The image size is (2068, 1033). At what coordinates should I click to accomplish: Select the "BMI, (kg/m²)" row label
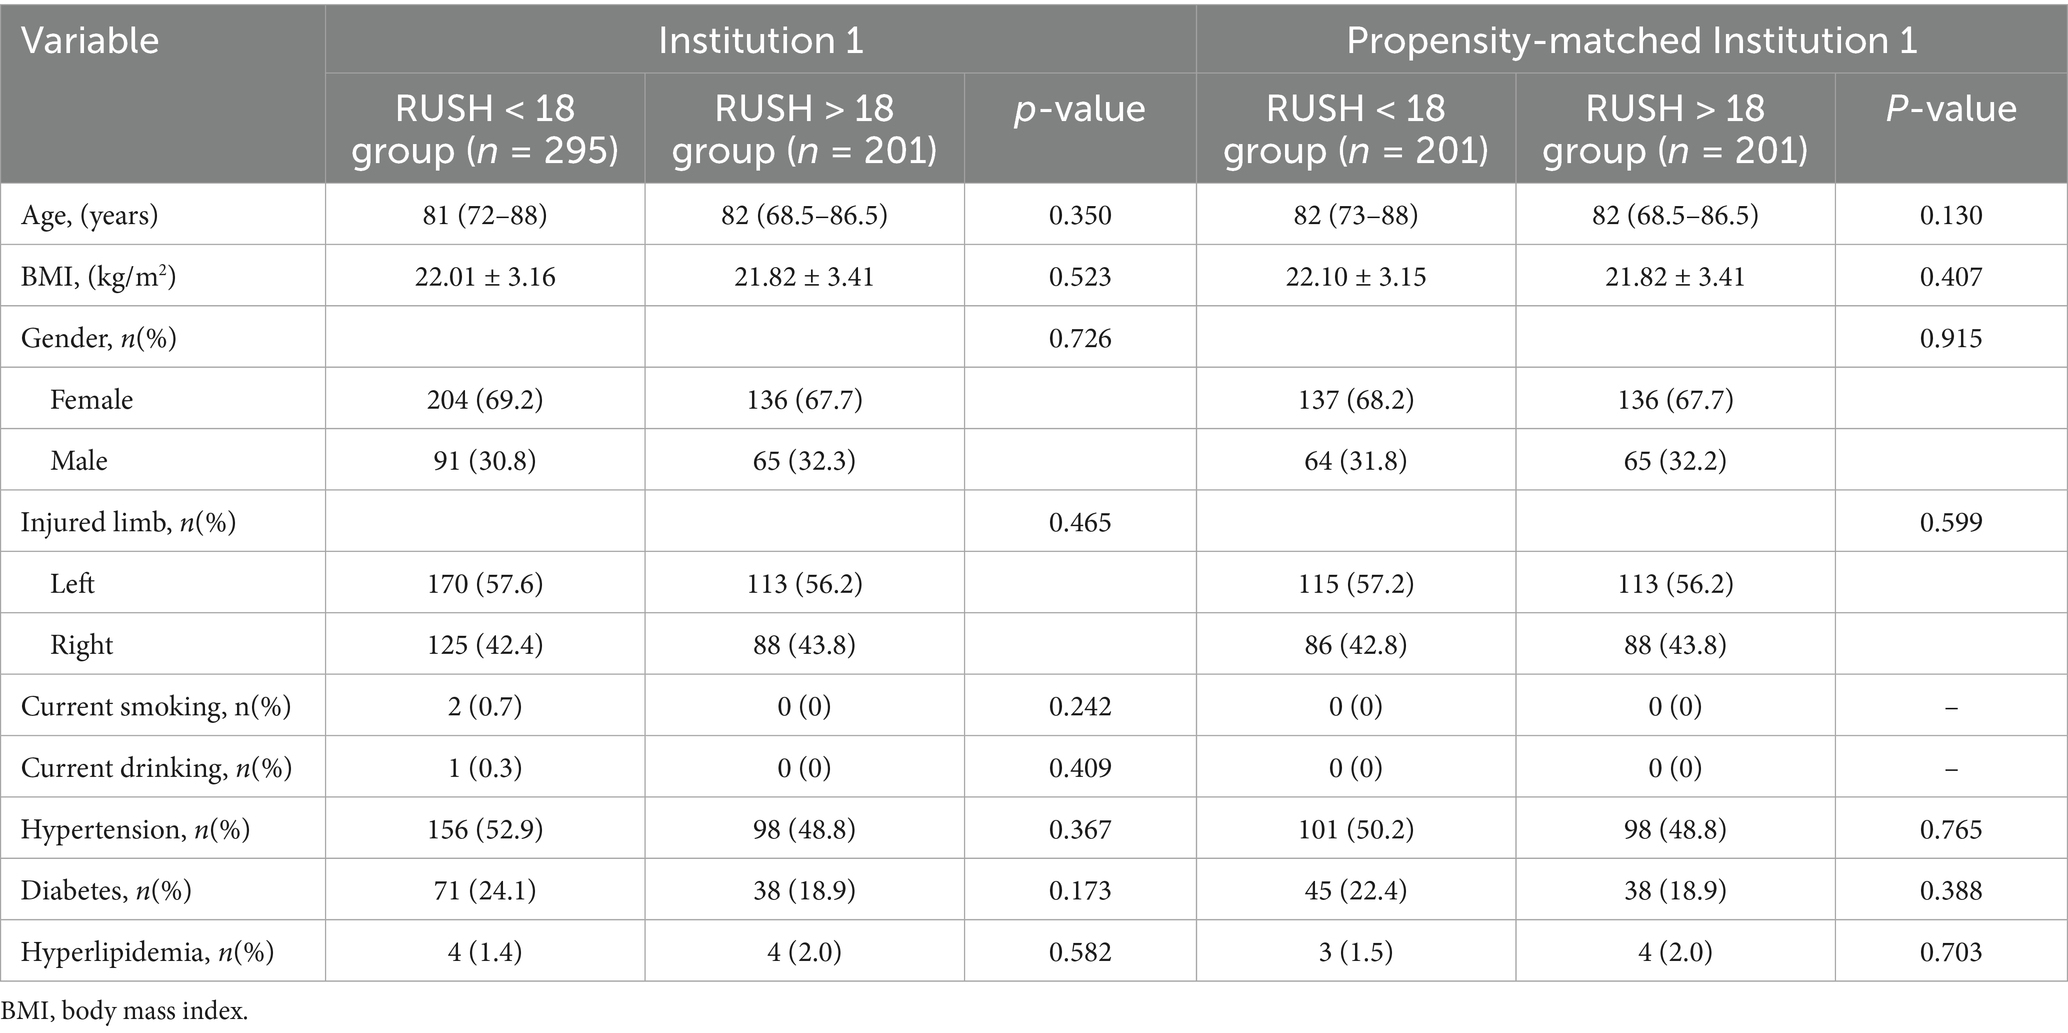coord(98,276)
